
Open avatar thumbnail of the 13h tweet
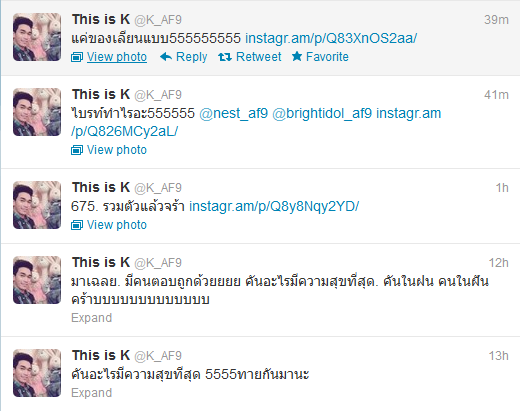tap(37, 373)
